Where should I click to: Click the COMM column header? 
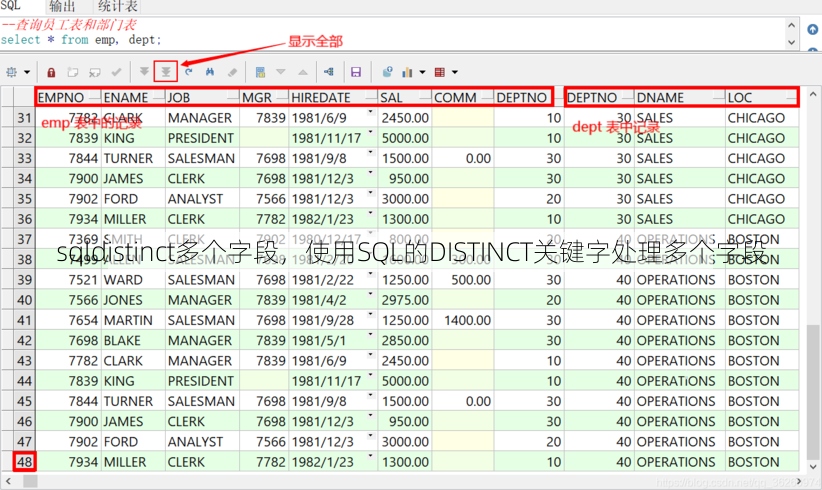pos(462,97)
